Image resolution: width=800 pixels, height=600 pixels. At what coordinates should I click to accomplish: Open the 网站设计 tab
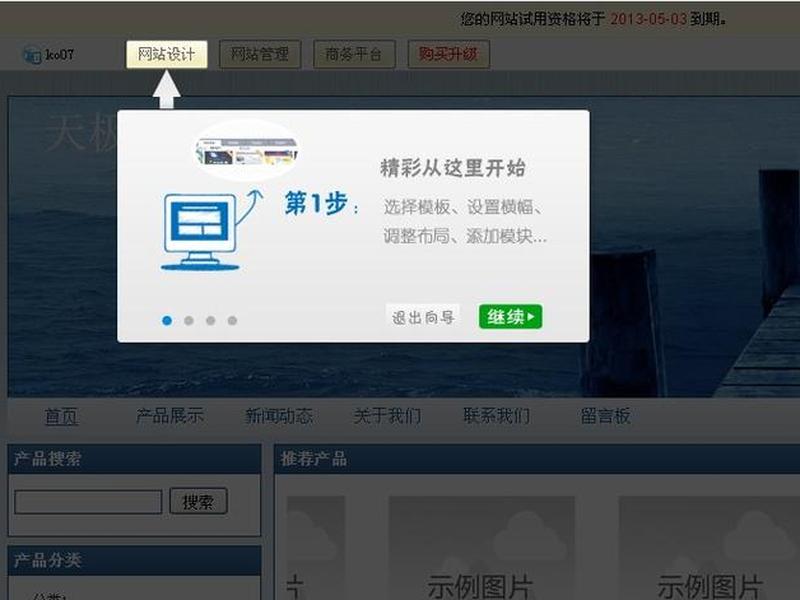[167, 54]
